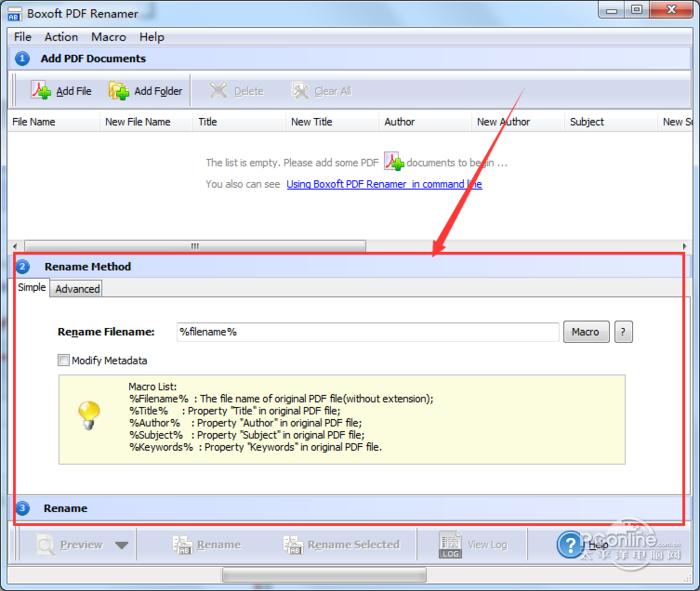The width and height of the screenshot is (700, 591).
Task: Maximize the Boxoft PDF Renamer window
Action: pos(637,10)
